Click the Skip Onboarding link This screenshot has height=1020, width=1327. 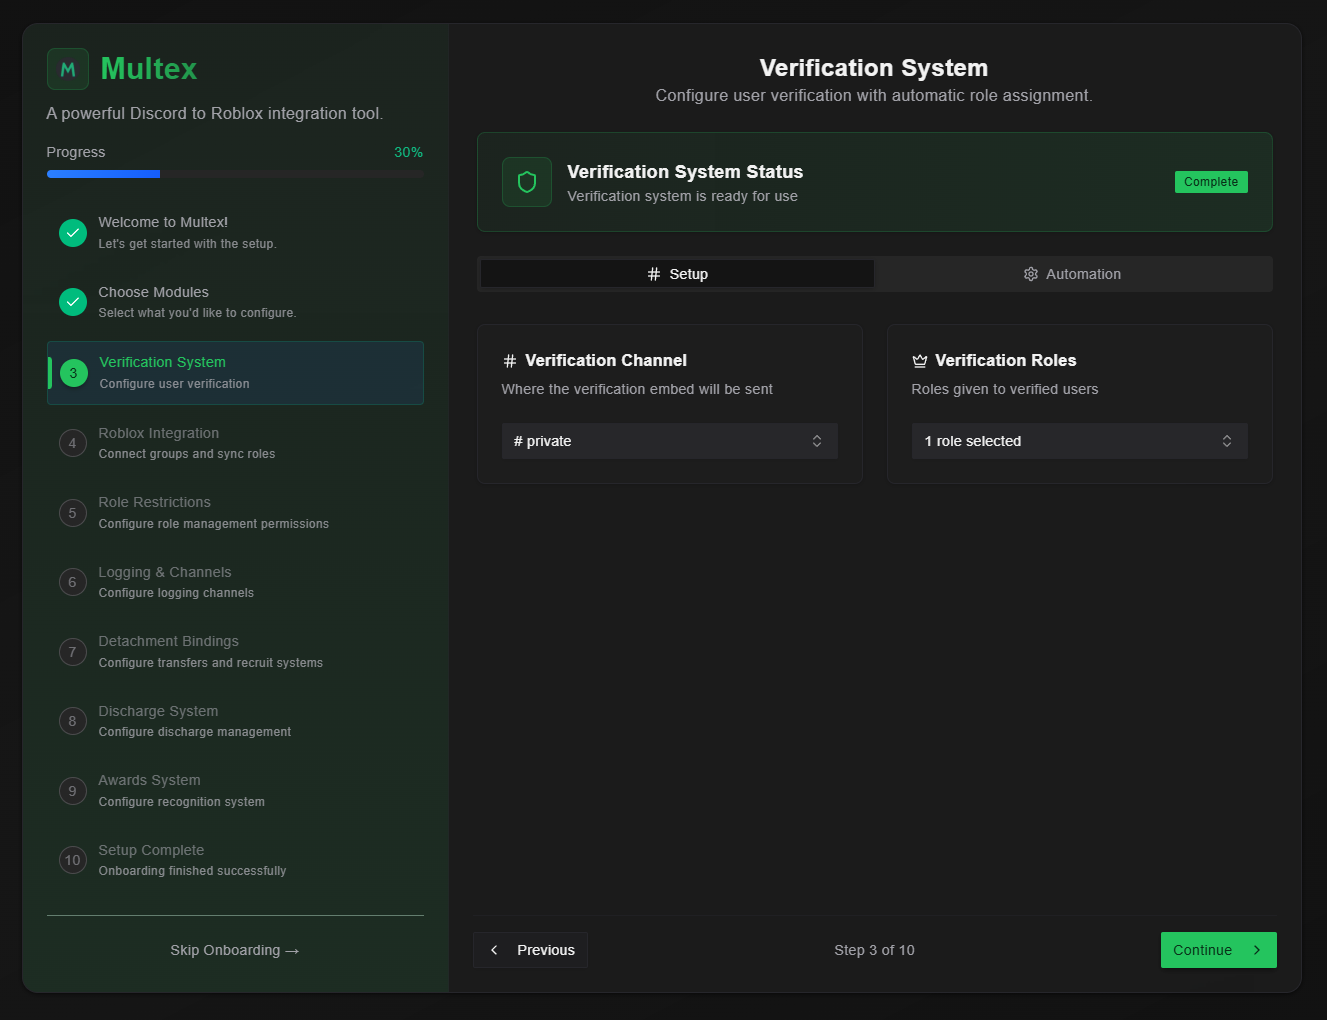235,950
